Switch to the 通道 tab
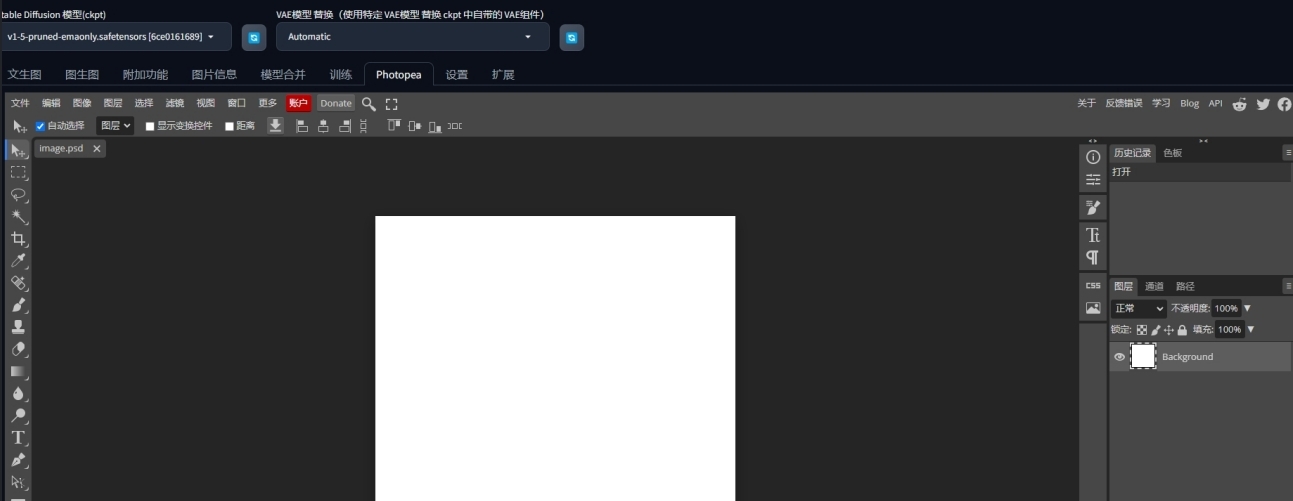 click(x=1154, y=287)
